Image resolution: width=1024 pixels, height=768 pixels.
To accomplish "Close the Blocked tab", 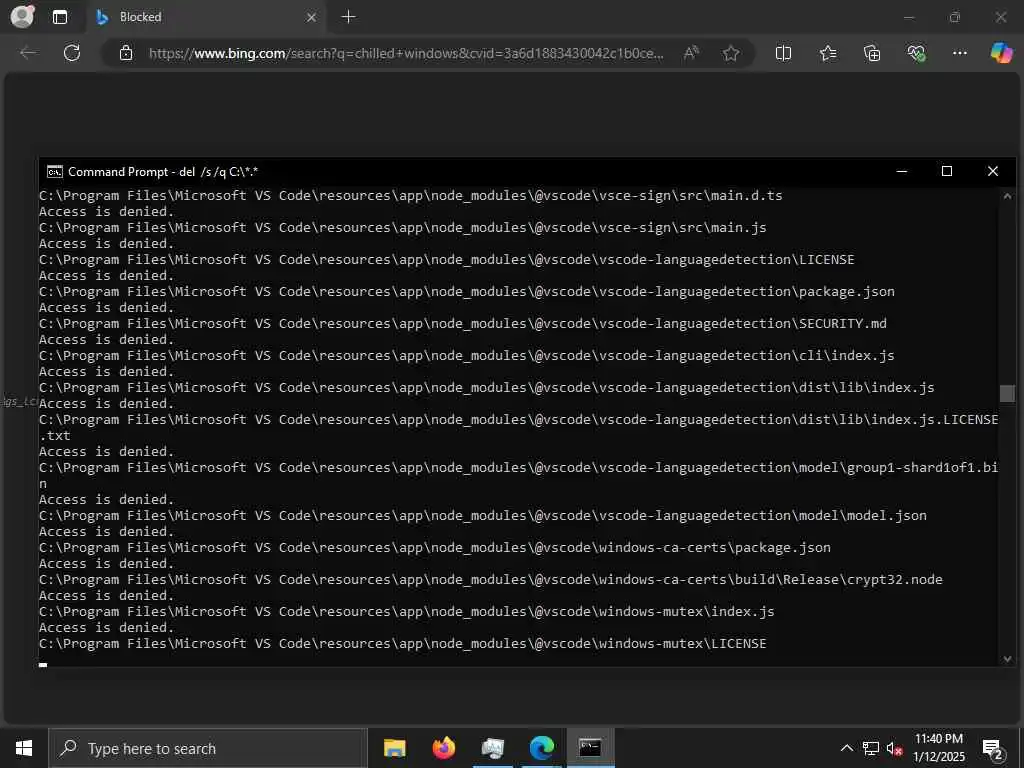I will pos(312,17).
